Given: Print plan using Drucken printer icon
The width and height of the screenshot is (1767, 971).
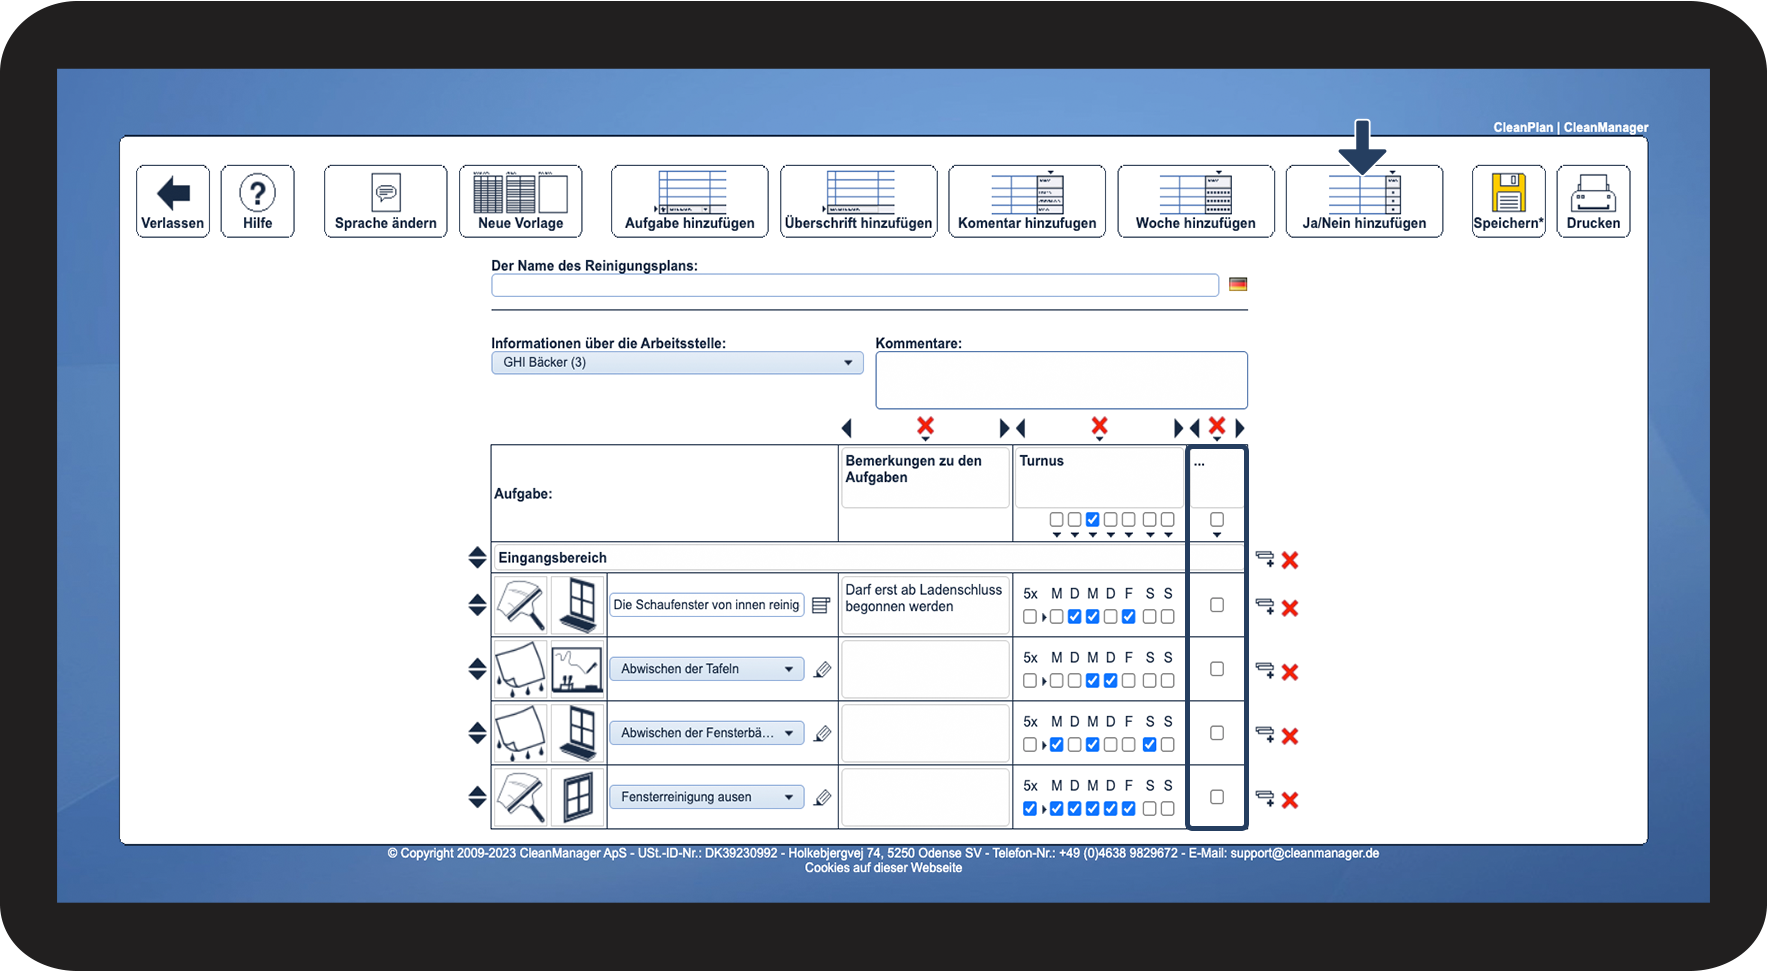Looking at the screenshot, I should (x=1594, y=201).
